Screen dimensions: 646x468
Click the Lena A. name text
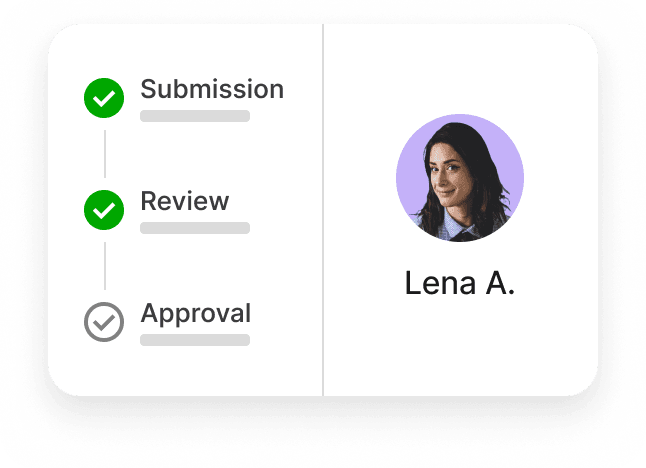(x=460, y=283)
